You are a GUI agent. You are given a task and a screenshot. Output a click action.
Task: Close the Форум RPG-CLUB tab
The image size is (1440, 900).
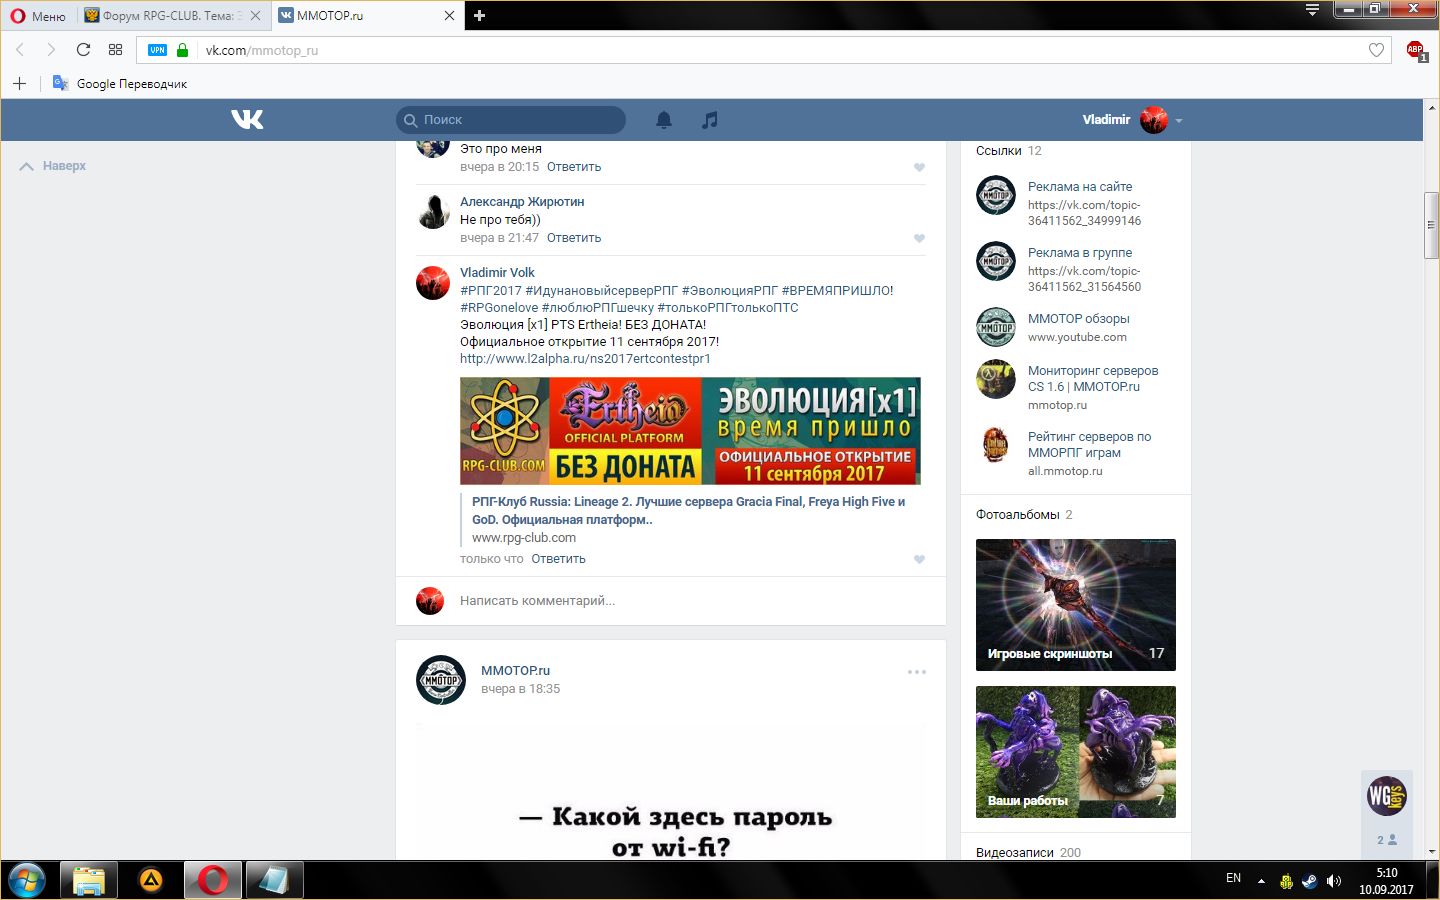pyautogui.click(x=255, y=15)
